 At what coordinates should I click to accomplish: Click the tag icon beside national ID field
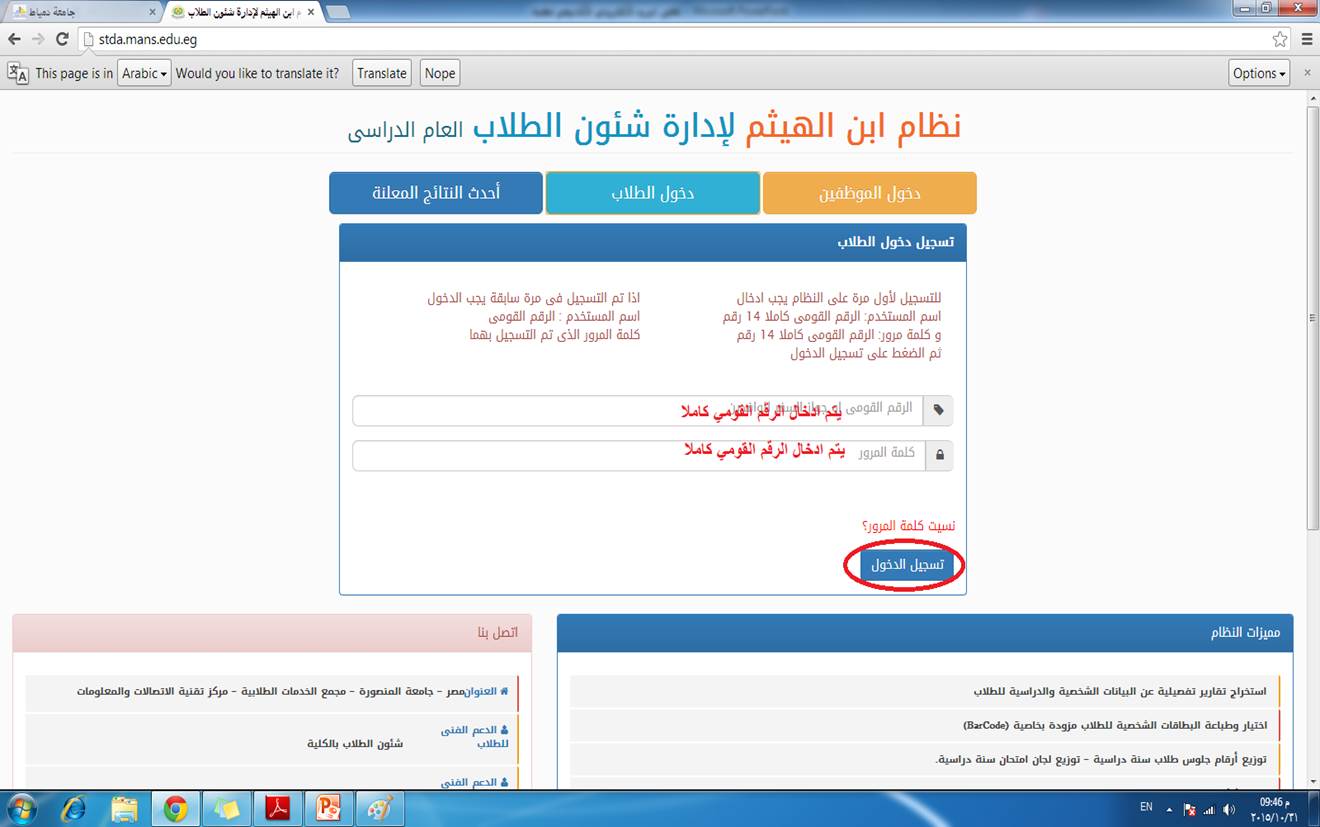[x=938, y=410]
